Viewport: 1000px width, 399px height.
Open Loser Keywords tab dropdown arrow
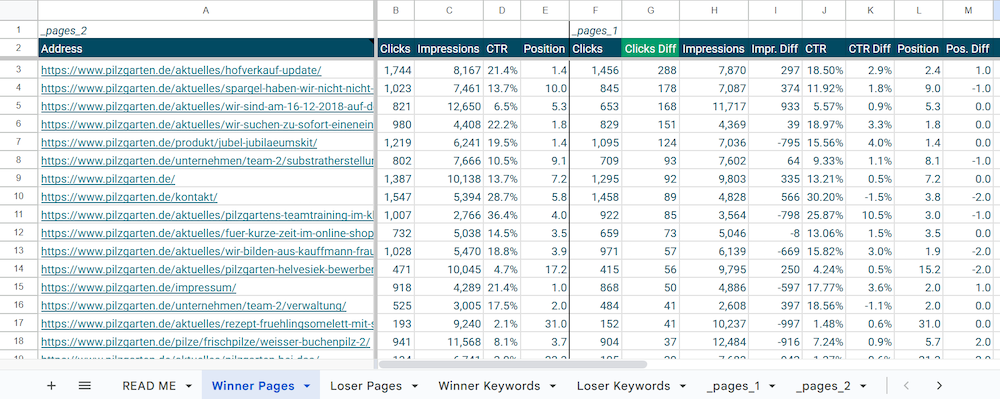click(683, 386)
